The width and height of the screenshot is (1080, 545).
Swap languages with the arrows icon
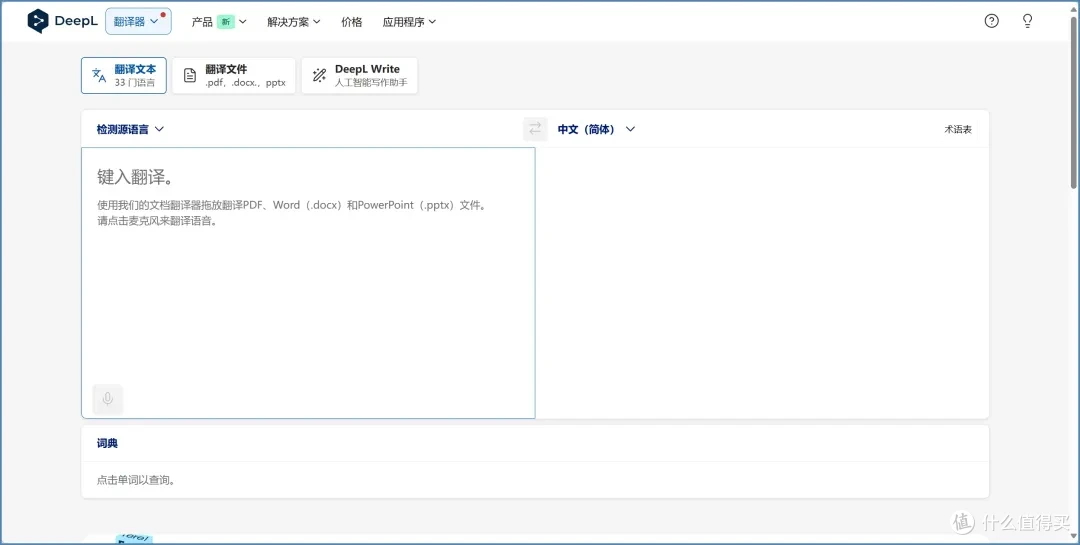coord(535,129)
